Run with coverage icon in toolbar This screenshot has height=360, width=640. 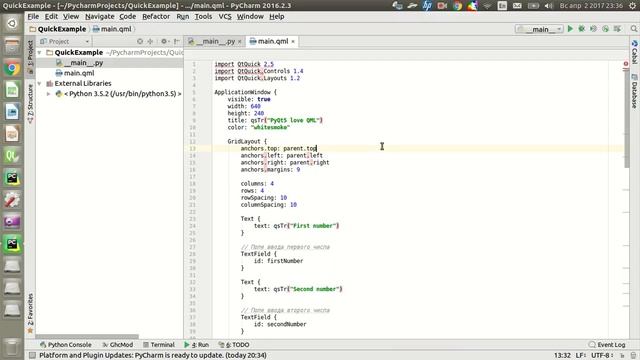click(x=593, y=29)
